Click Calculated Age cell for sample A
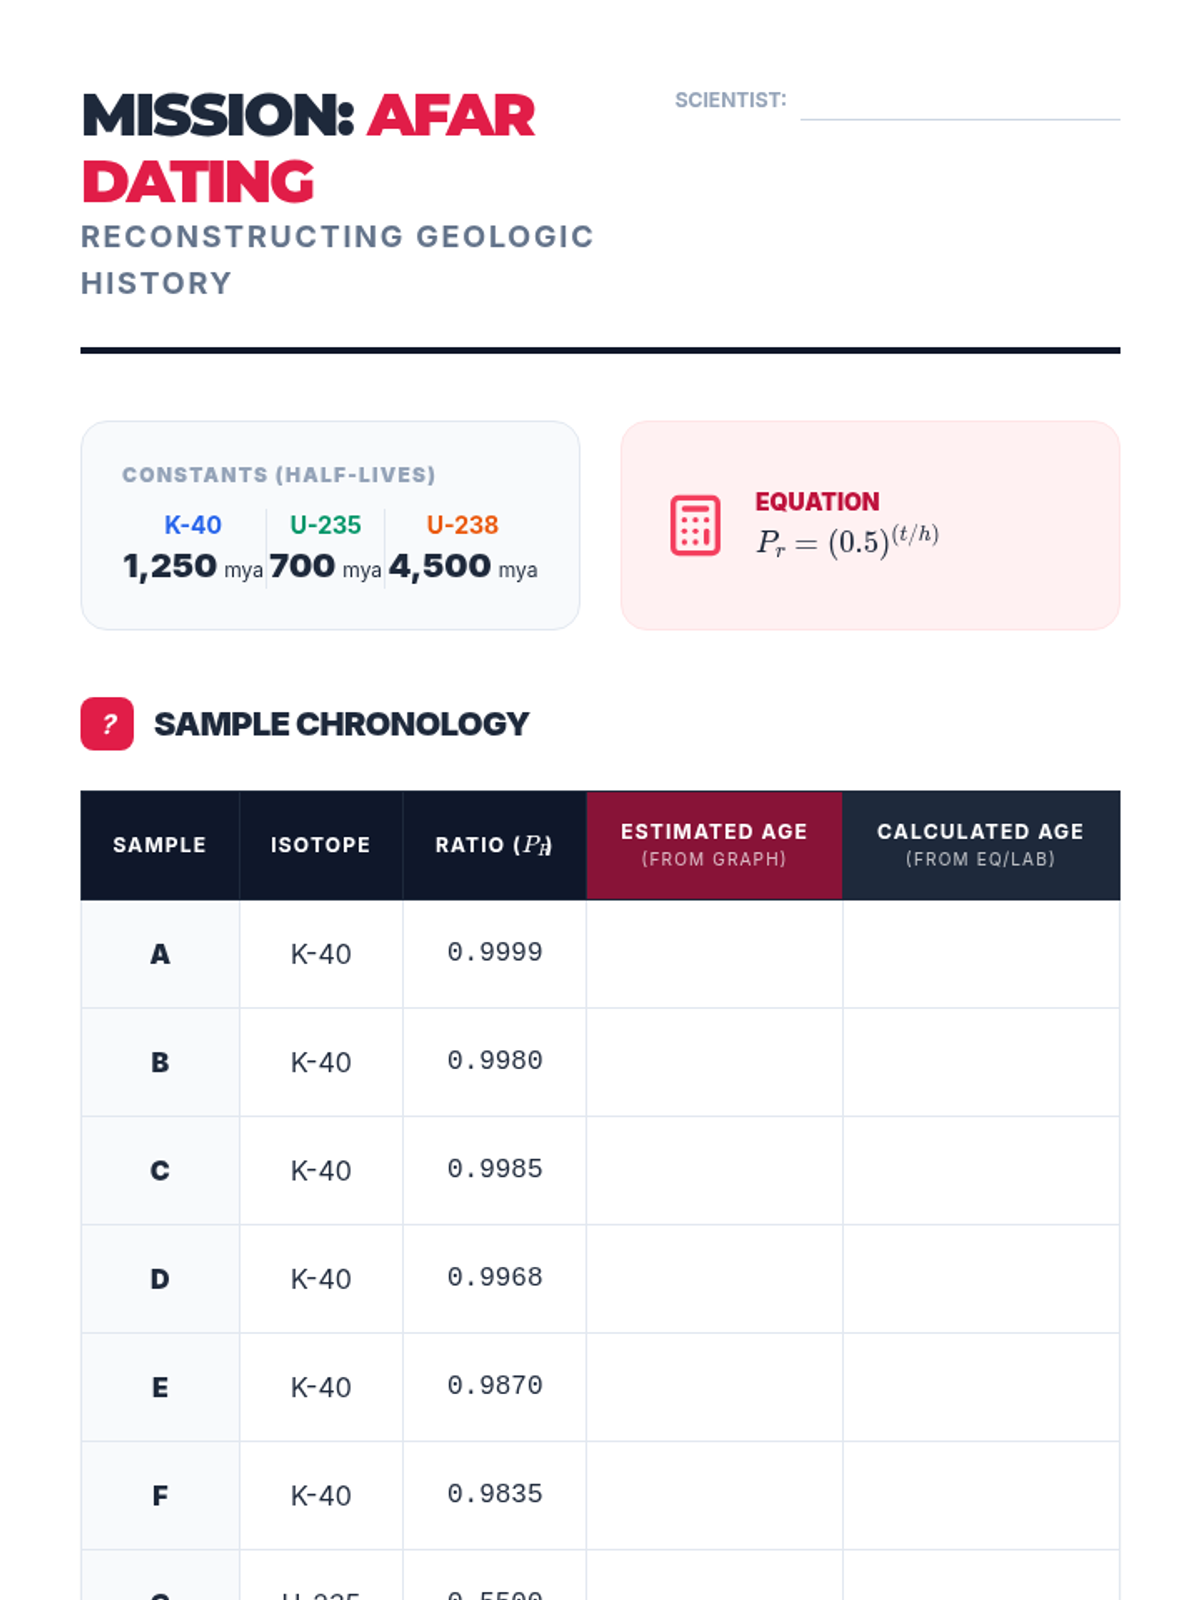The height and width of the screenshot is (1600, 1200). [x=980, y=954]
